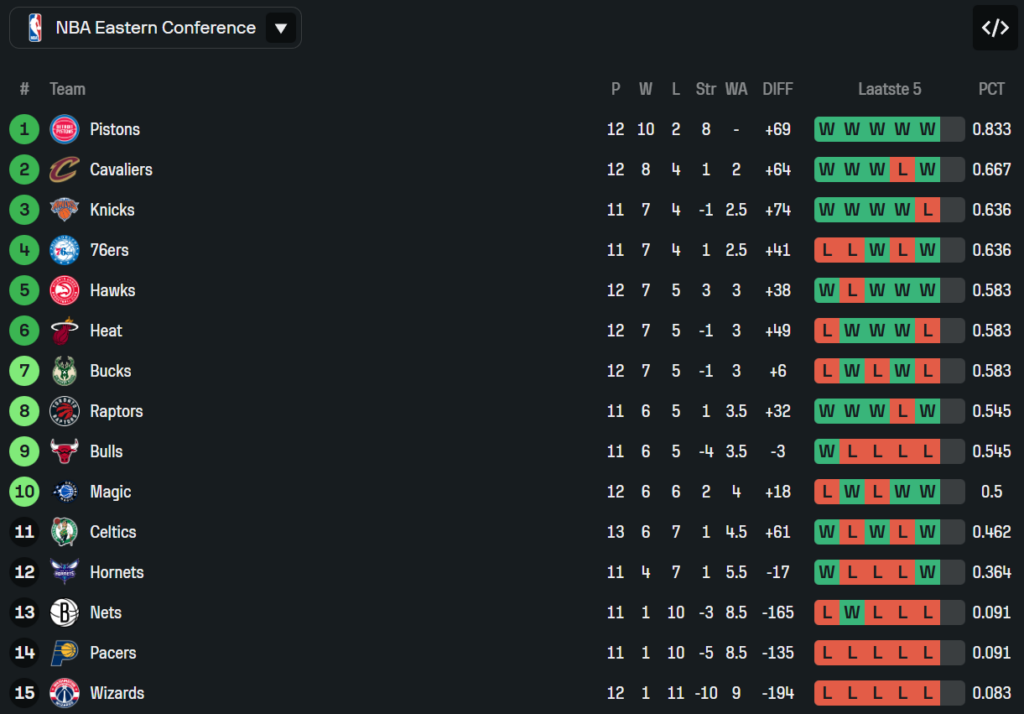Open the Wizards team name link

coord(117,693)
